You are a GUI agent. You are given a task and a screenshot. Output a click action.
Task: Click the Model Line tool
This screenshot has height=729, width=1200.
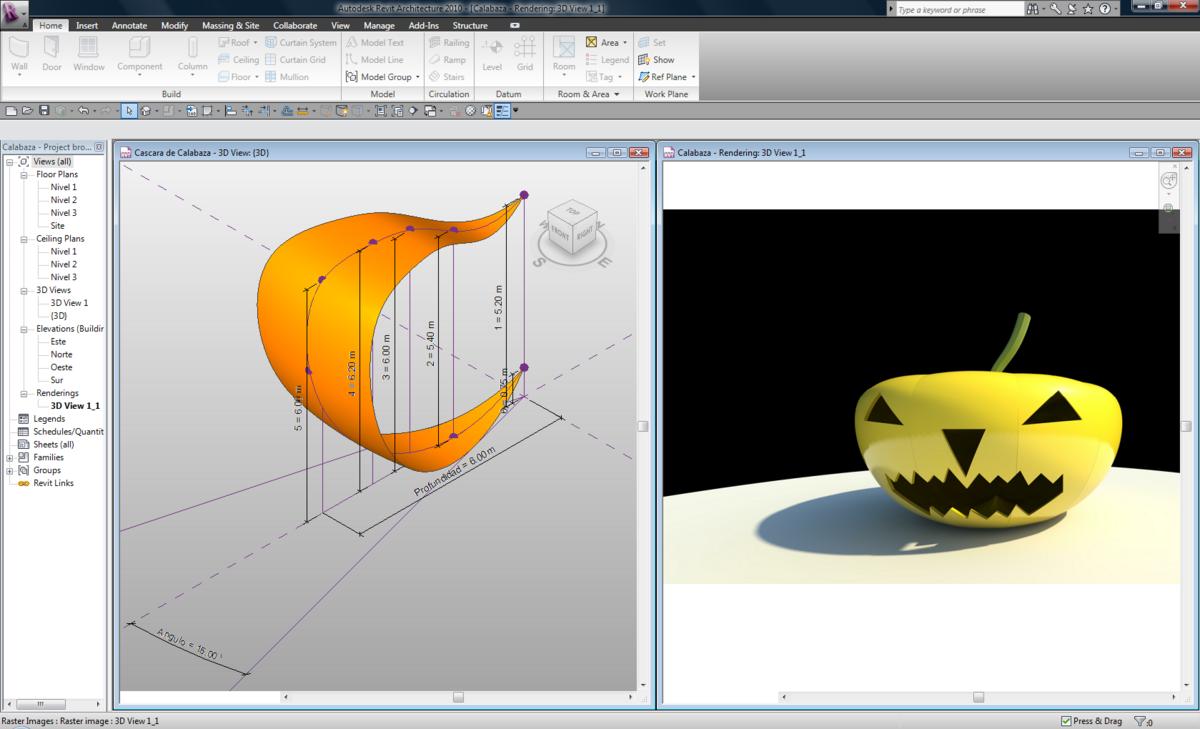[x=375, y=60]
